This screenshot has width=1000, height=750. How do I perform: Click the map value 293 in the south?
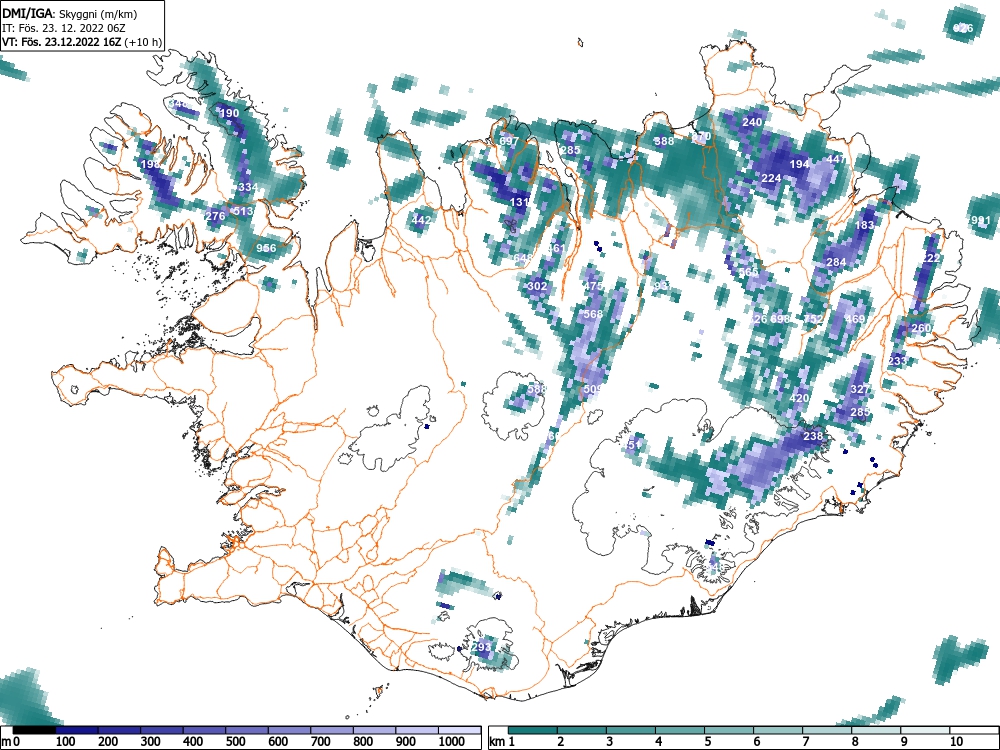[x=482, y=647]
